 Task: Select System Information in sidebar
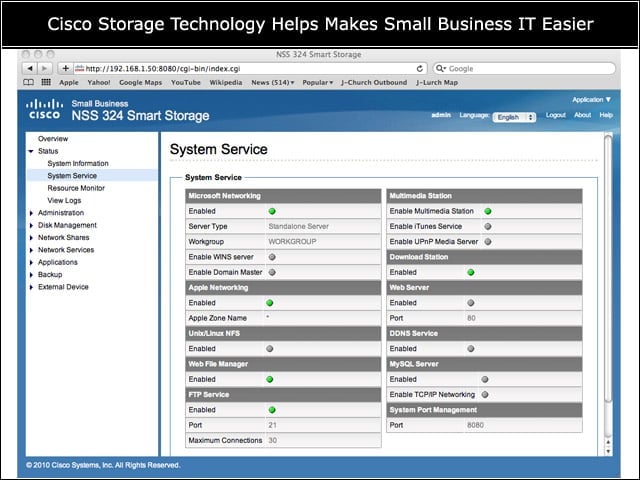(x=78, y=163)
